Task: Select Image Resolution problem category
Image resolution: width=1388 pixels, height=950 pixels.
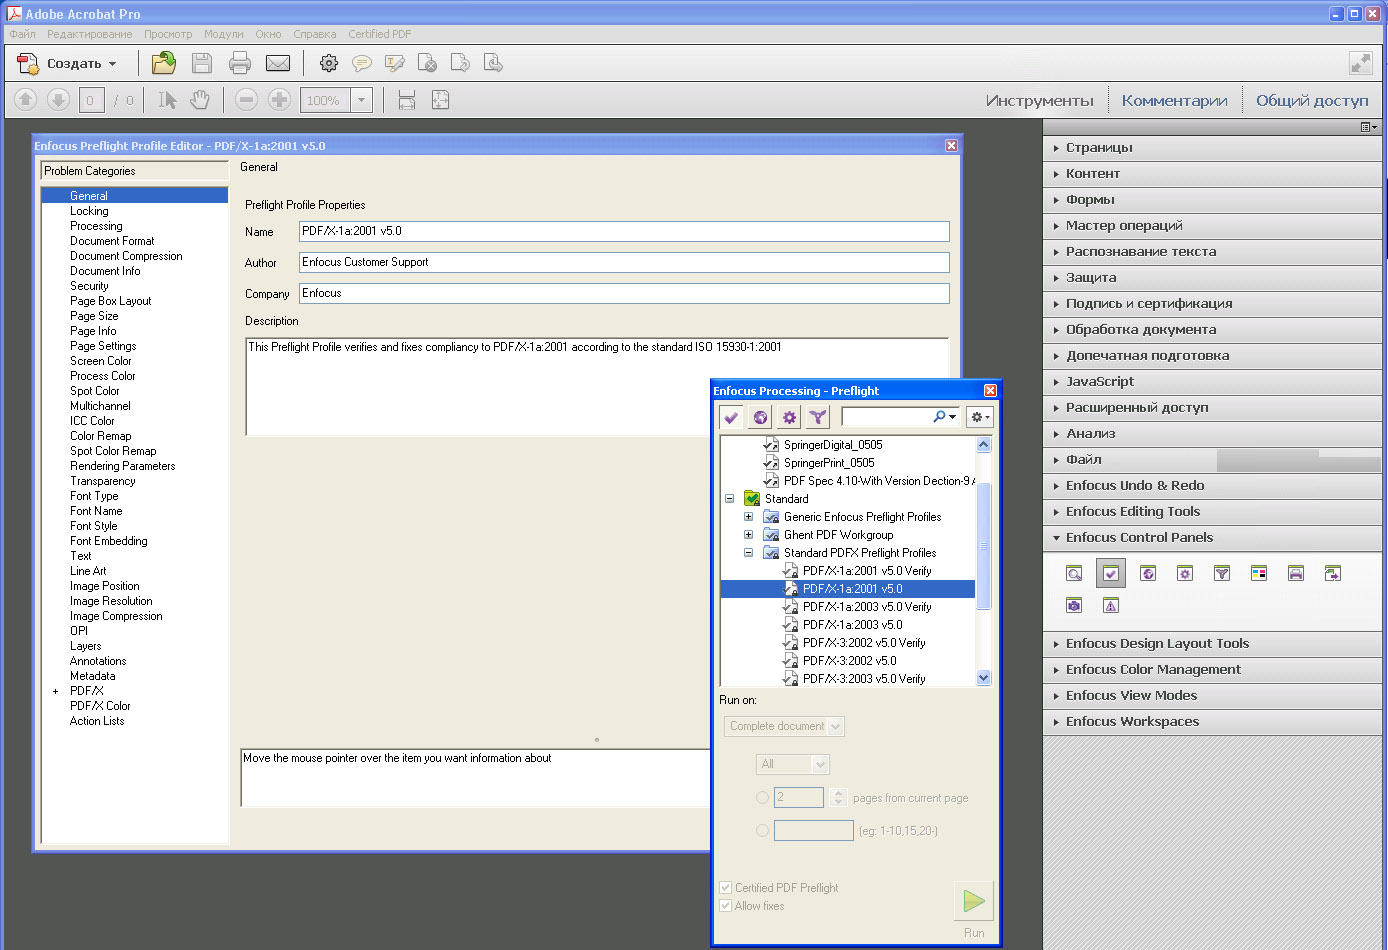Action: coord(111,601)
